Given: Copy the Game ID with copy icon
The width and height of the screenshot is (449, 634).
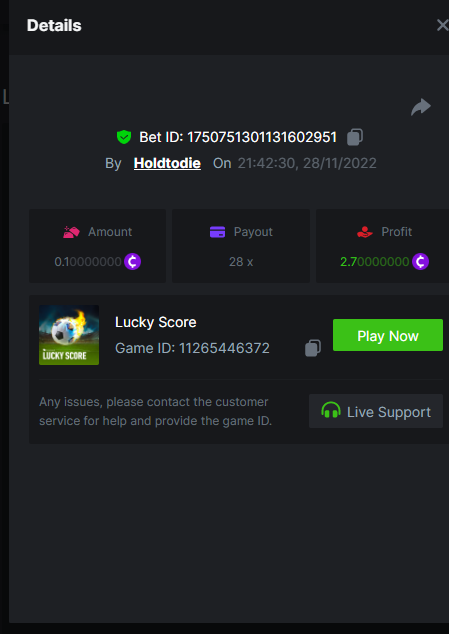Looking at the screenshot, I should [313, 348].
